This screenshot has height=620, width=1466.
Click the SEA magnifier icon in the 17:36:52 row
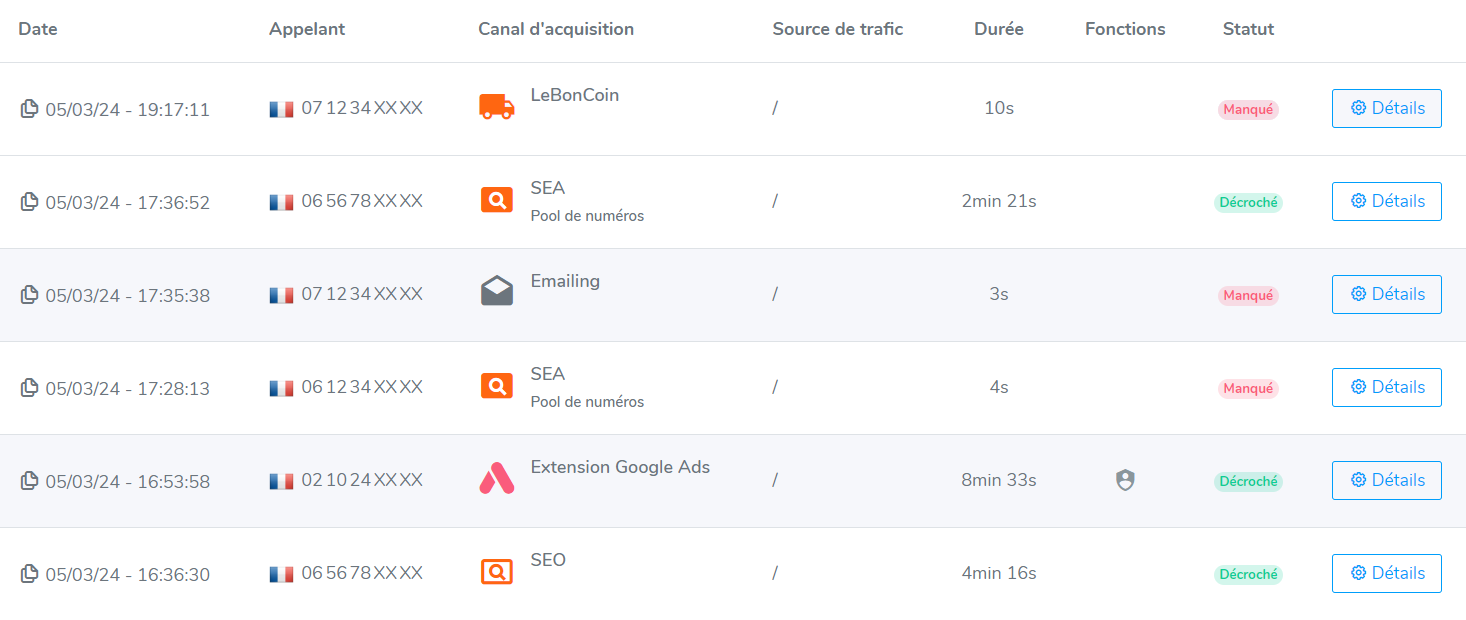(x=497, y=200)
